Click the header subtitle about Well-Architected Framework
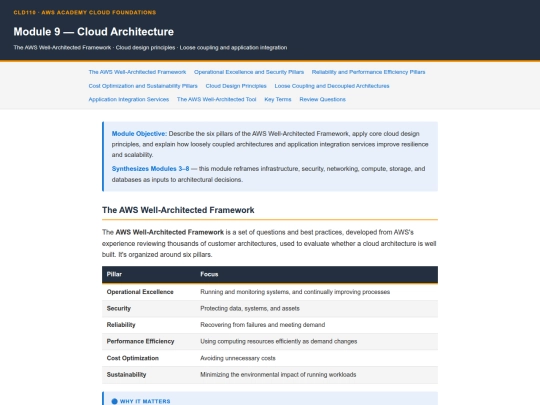540x405 pixels. (x=150, y=48)
